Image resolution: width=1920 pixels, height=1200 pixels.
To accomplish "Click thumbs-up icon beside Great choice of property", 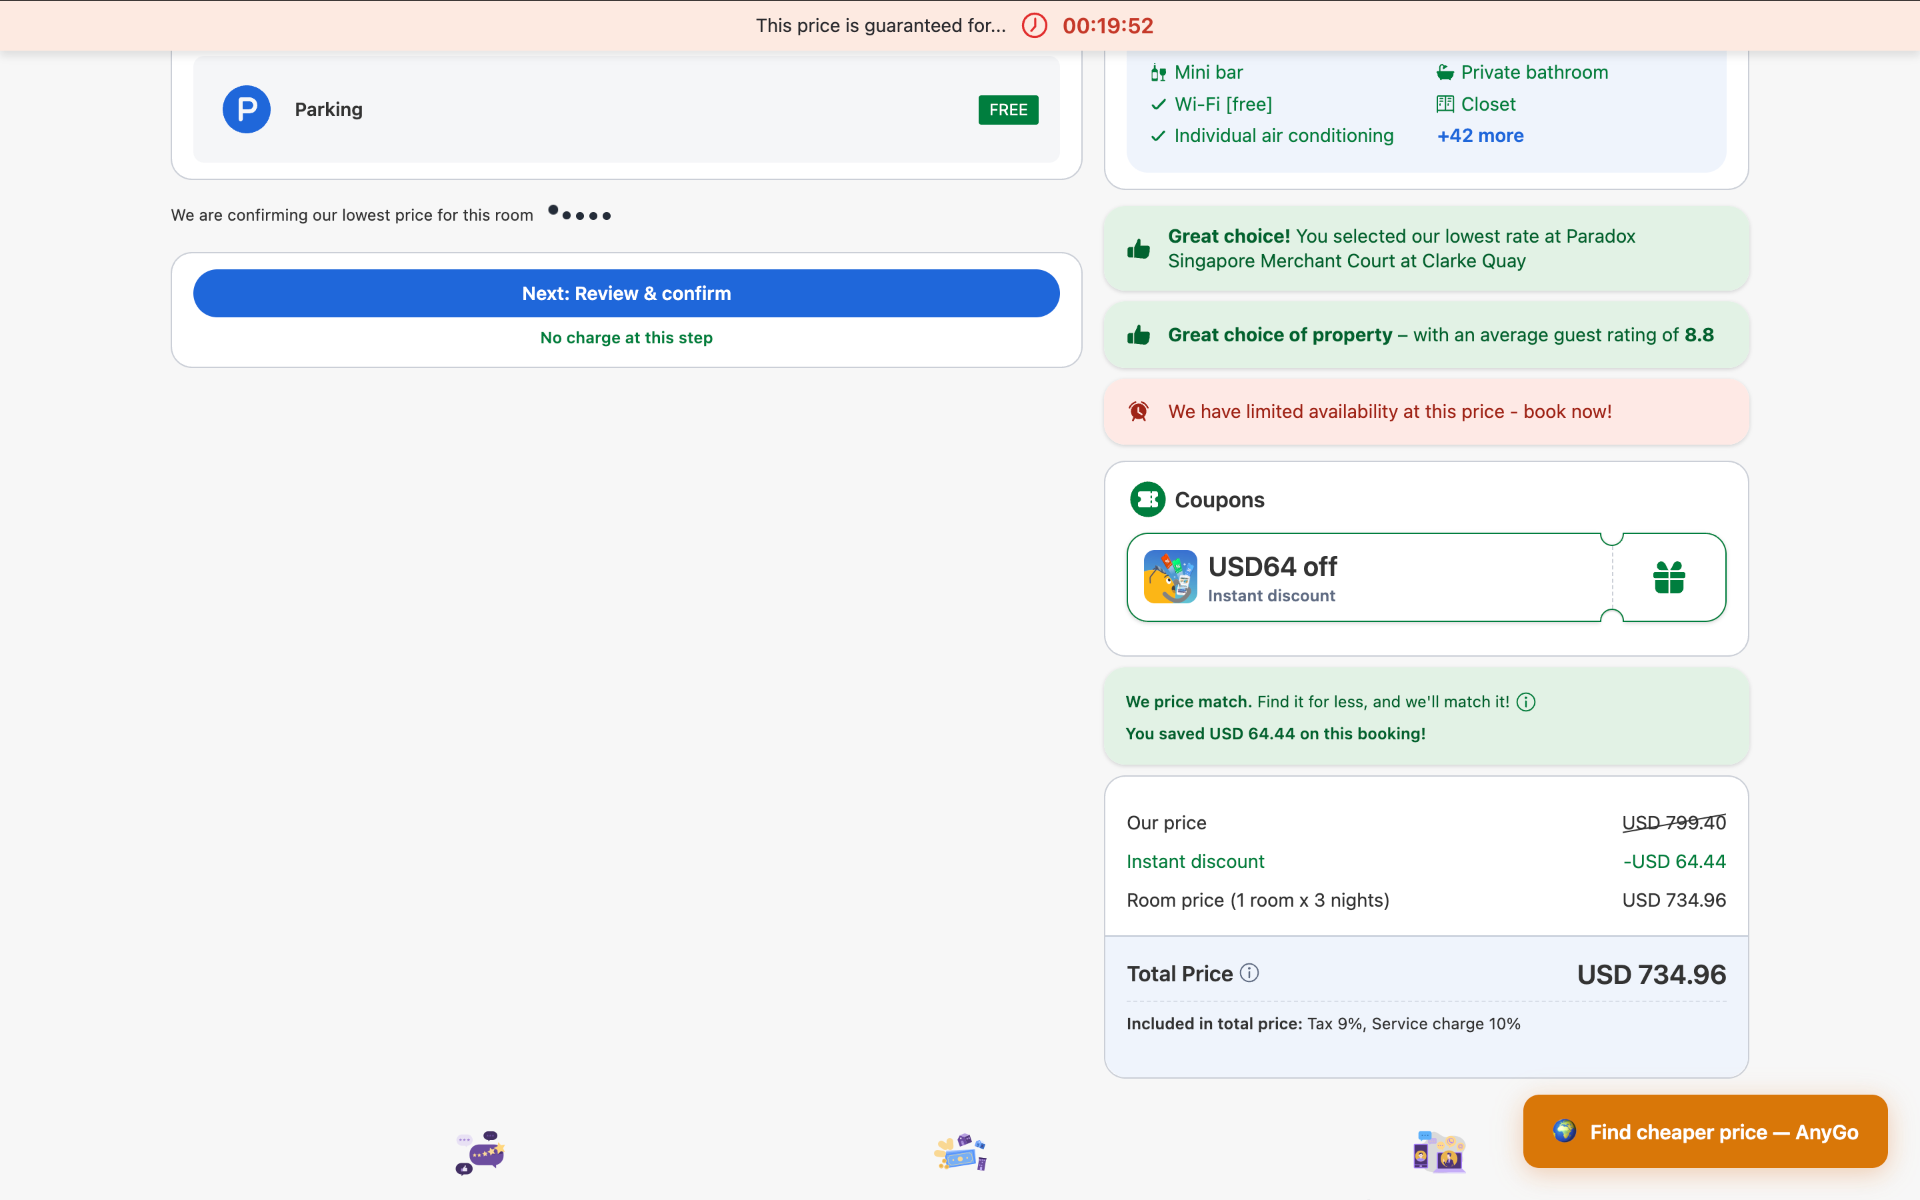I will (x=1138, y=335).
